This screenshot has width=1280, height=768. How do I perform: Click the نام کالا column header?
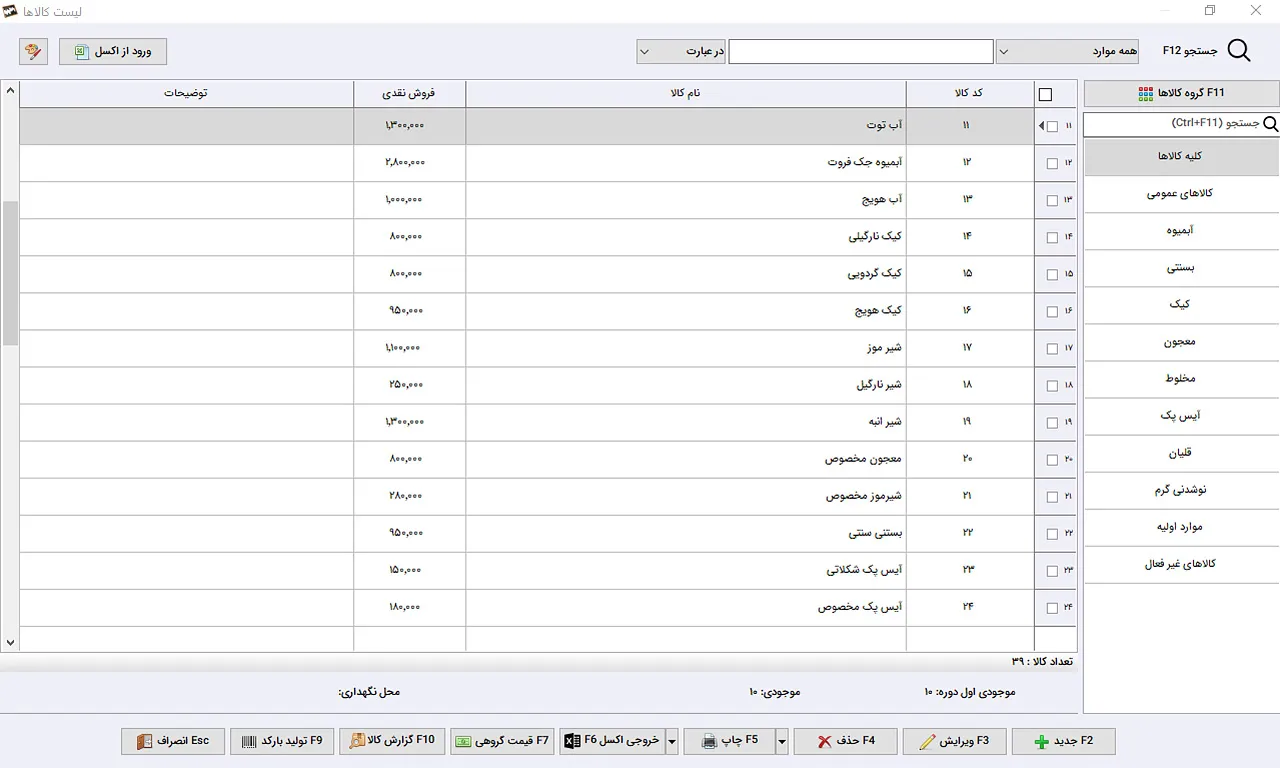pyautogui.click(x=686, y=94)
